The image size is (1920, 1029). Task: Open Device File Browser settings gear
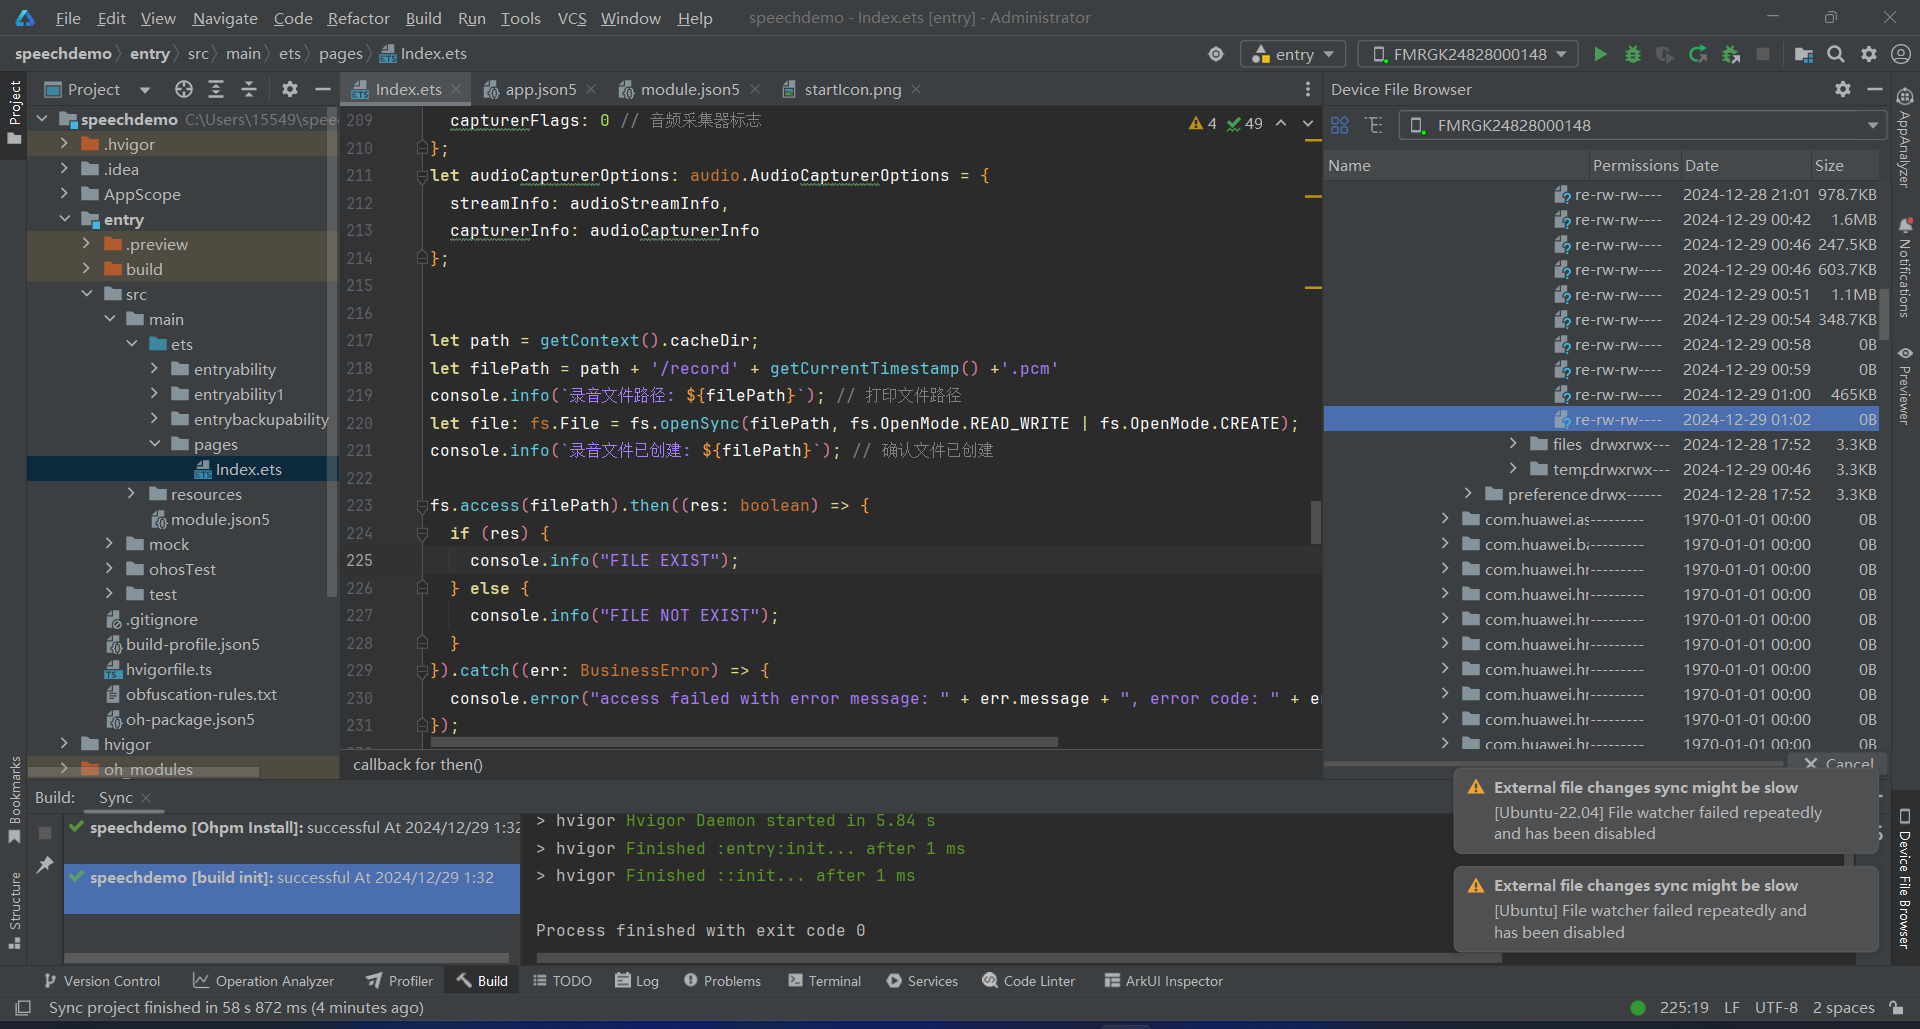tap(1843, 89)
